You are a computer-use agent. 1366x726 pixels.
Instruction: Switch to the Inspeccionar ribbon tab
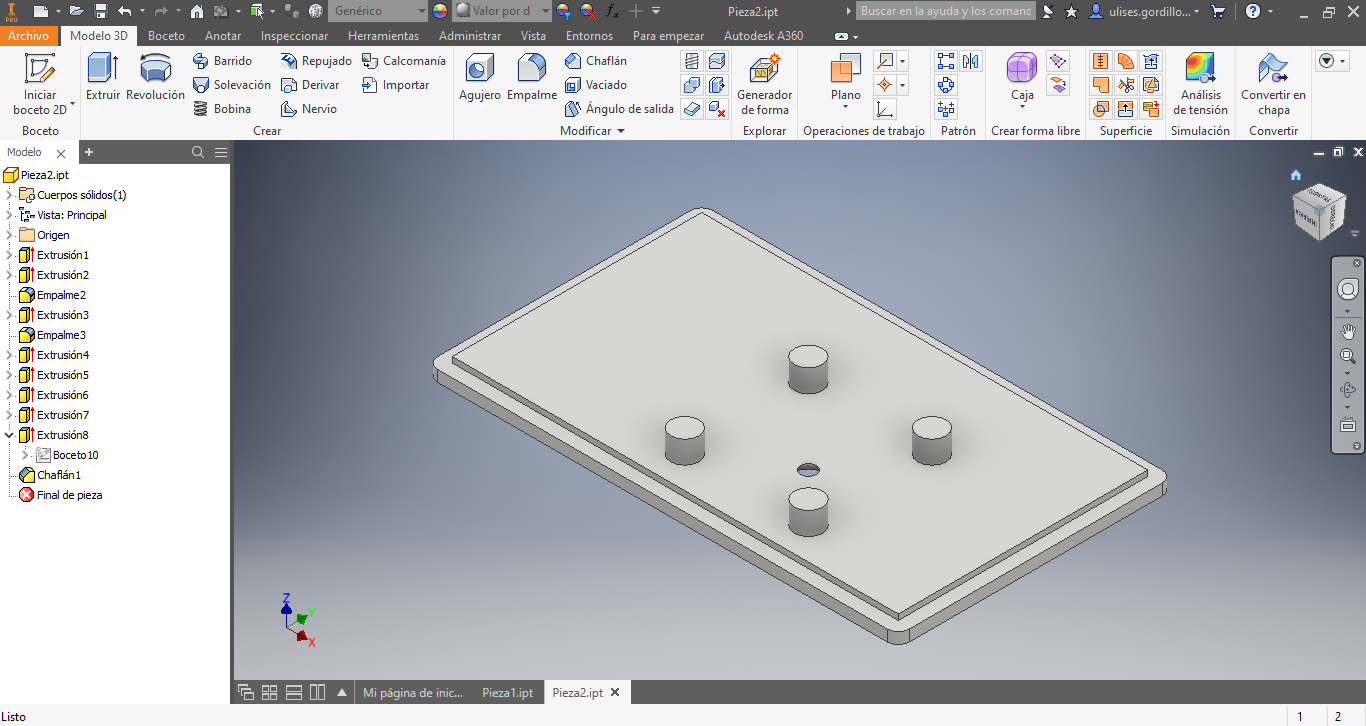[x=294, y=36]
